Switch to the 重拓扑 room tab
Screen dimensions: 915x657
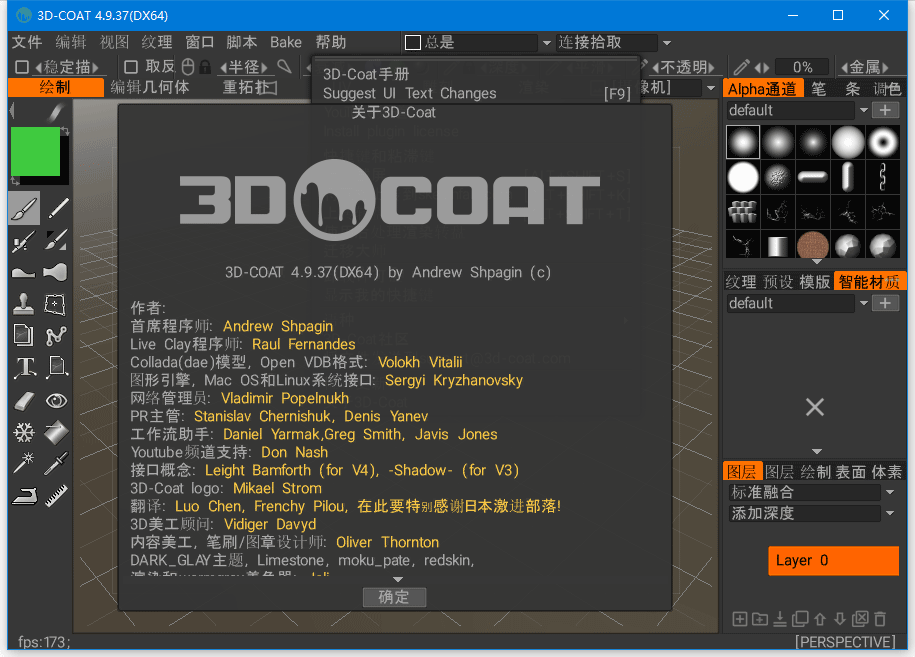pos(250,88)
